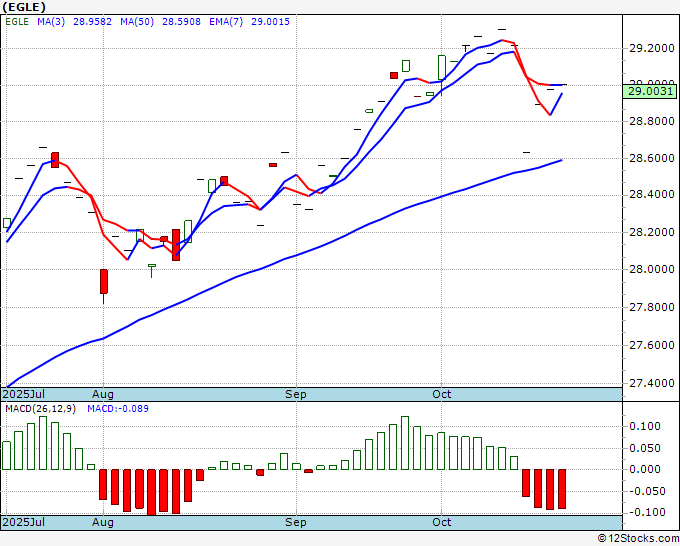Click the 28.8000 price axis label
Image resolution: width=680 pixels, height=546 pixels.
point(652,121)
